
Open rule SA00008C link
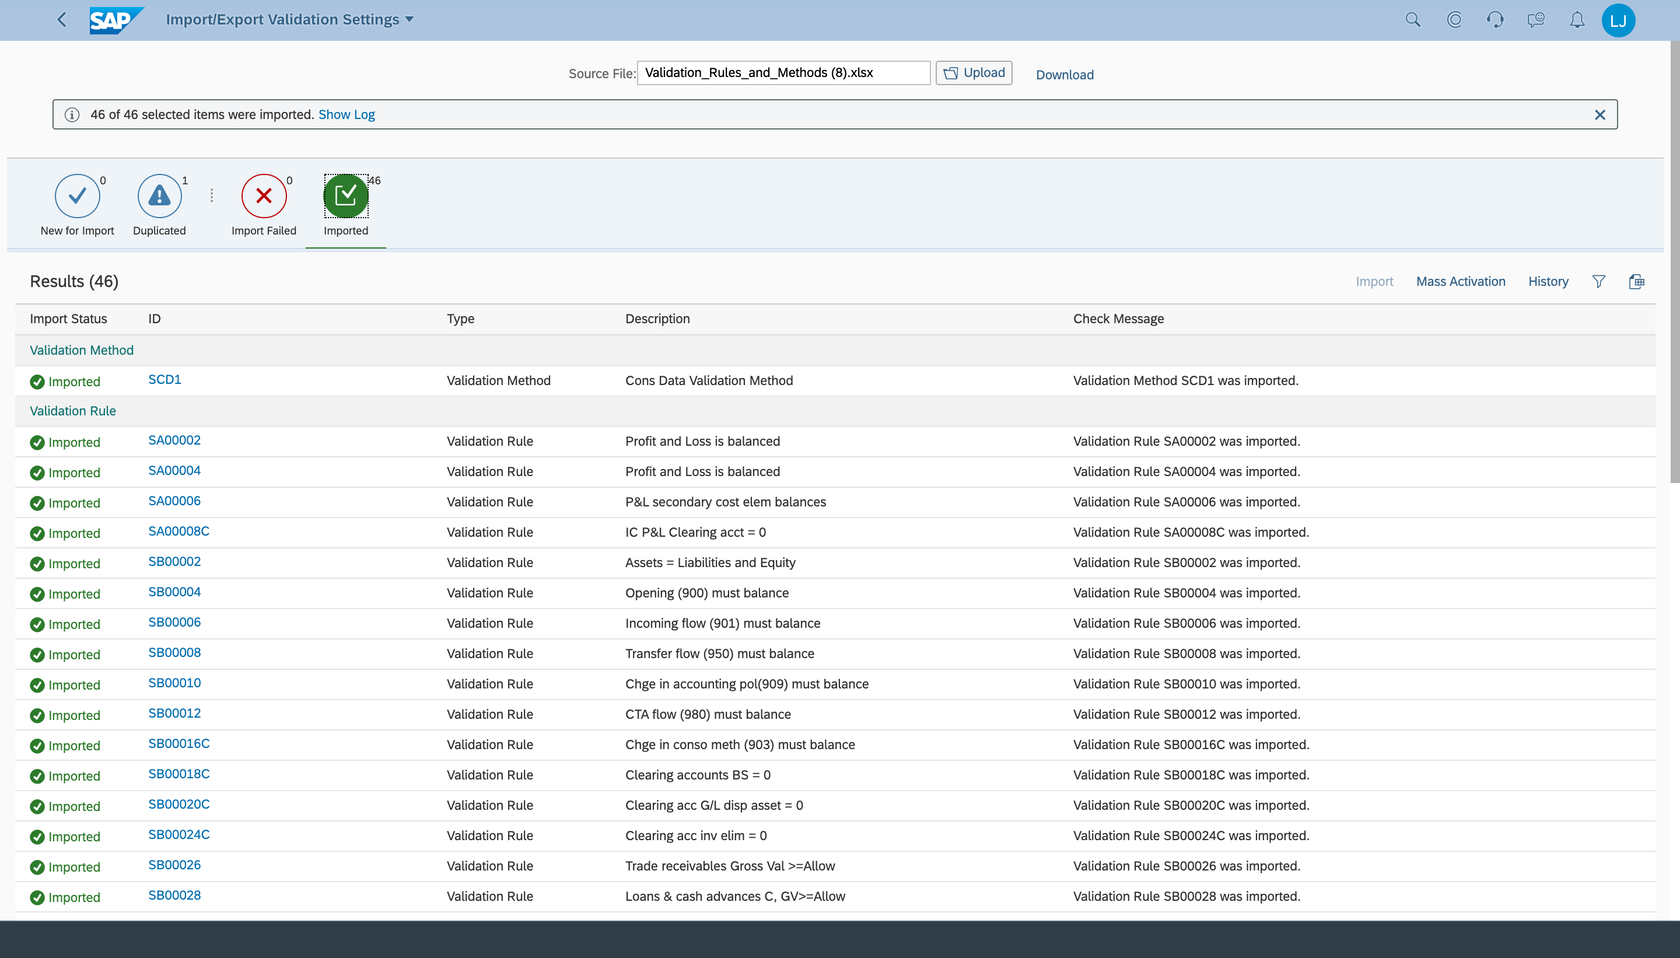[179, 531]
